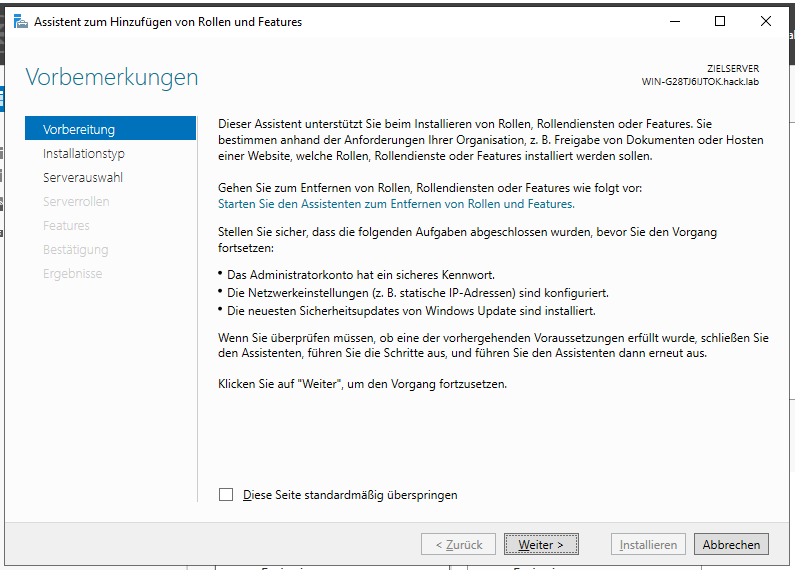Viewport: 795px width, 570px height.
Task: Click the window title bar text
Action: click(x=168, y=21)
